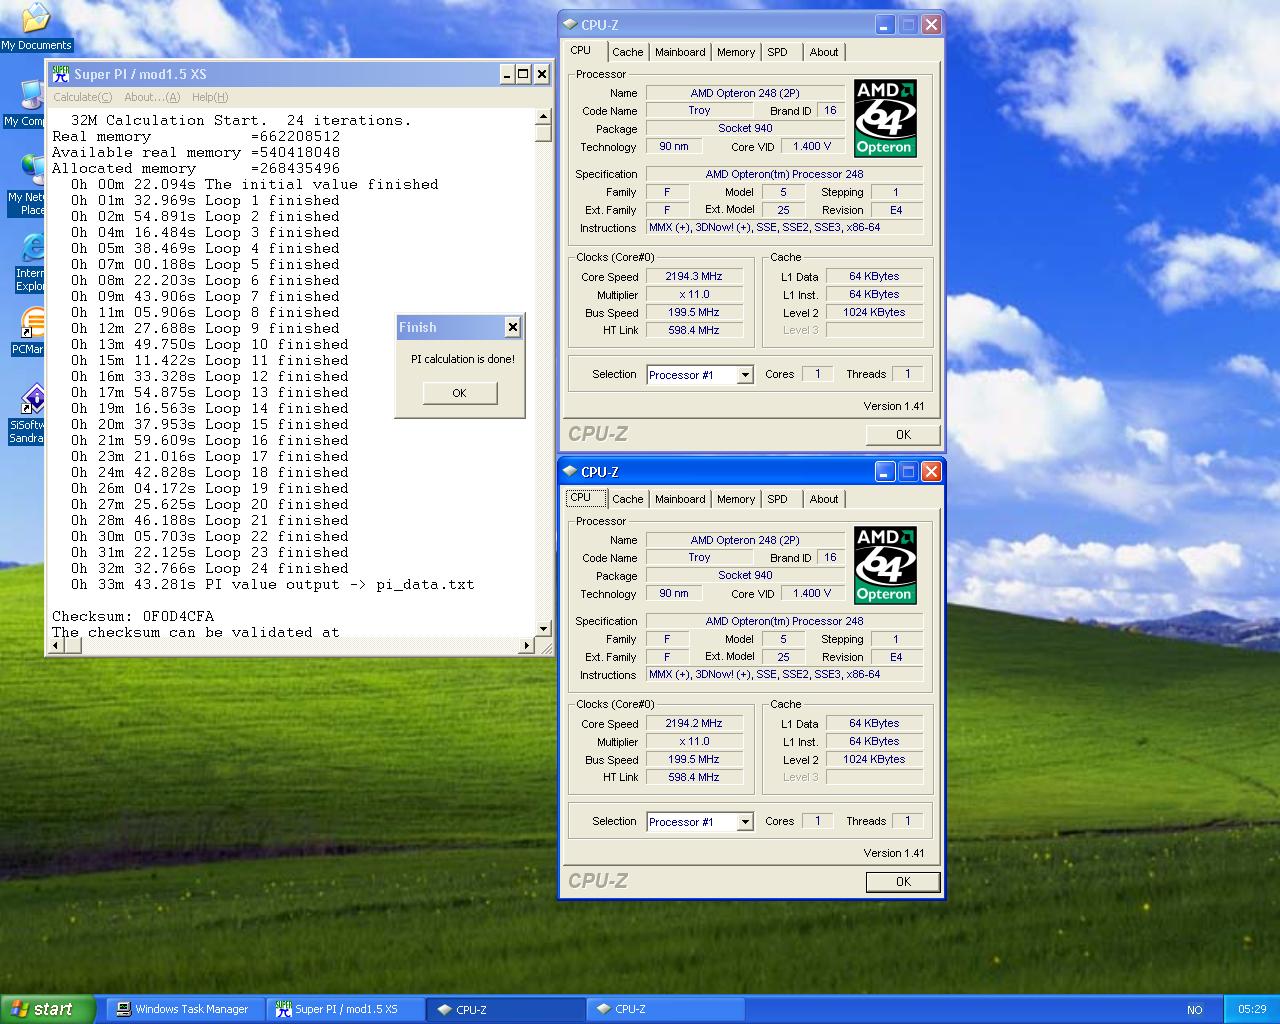Select SPD tab in lower CPU-Z
Screen dimensions: 1280x1024
click(x=777, y=499)
